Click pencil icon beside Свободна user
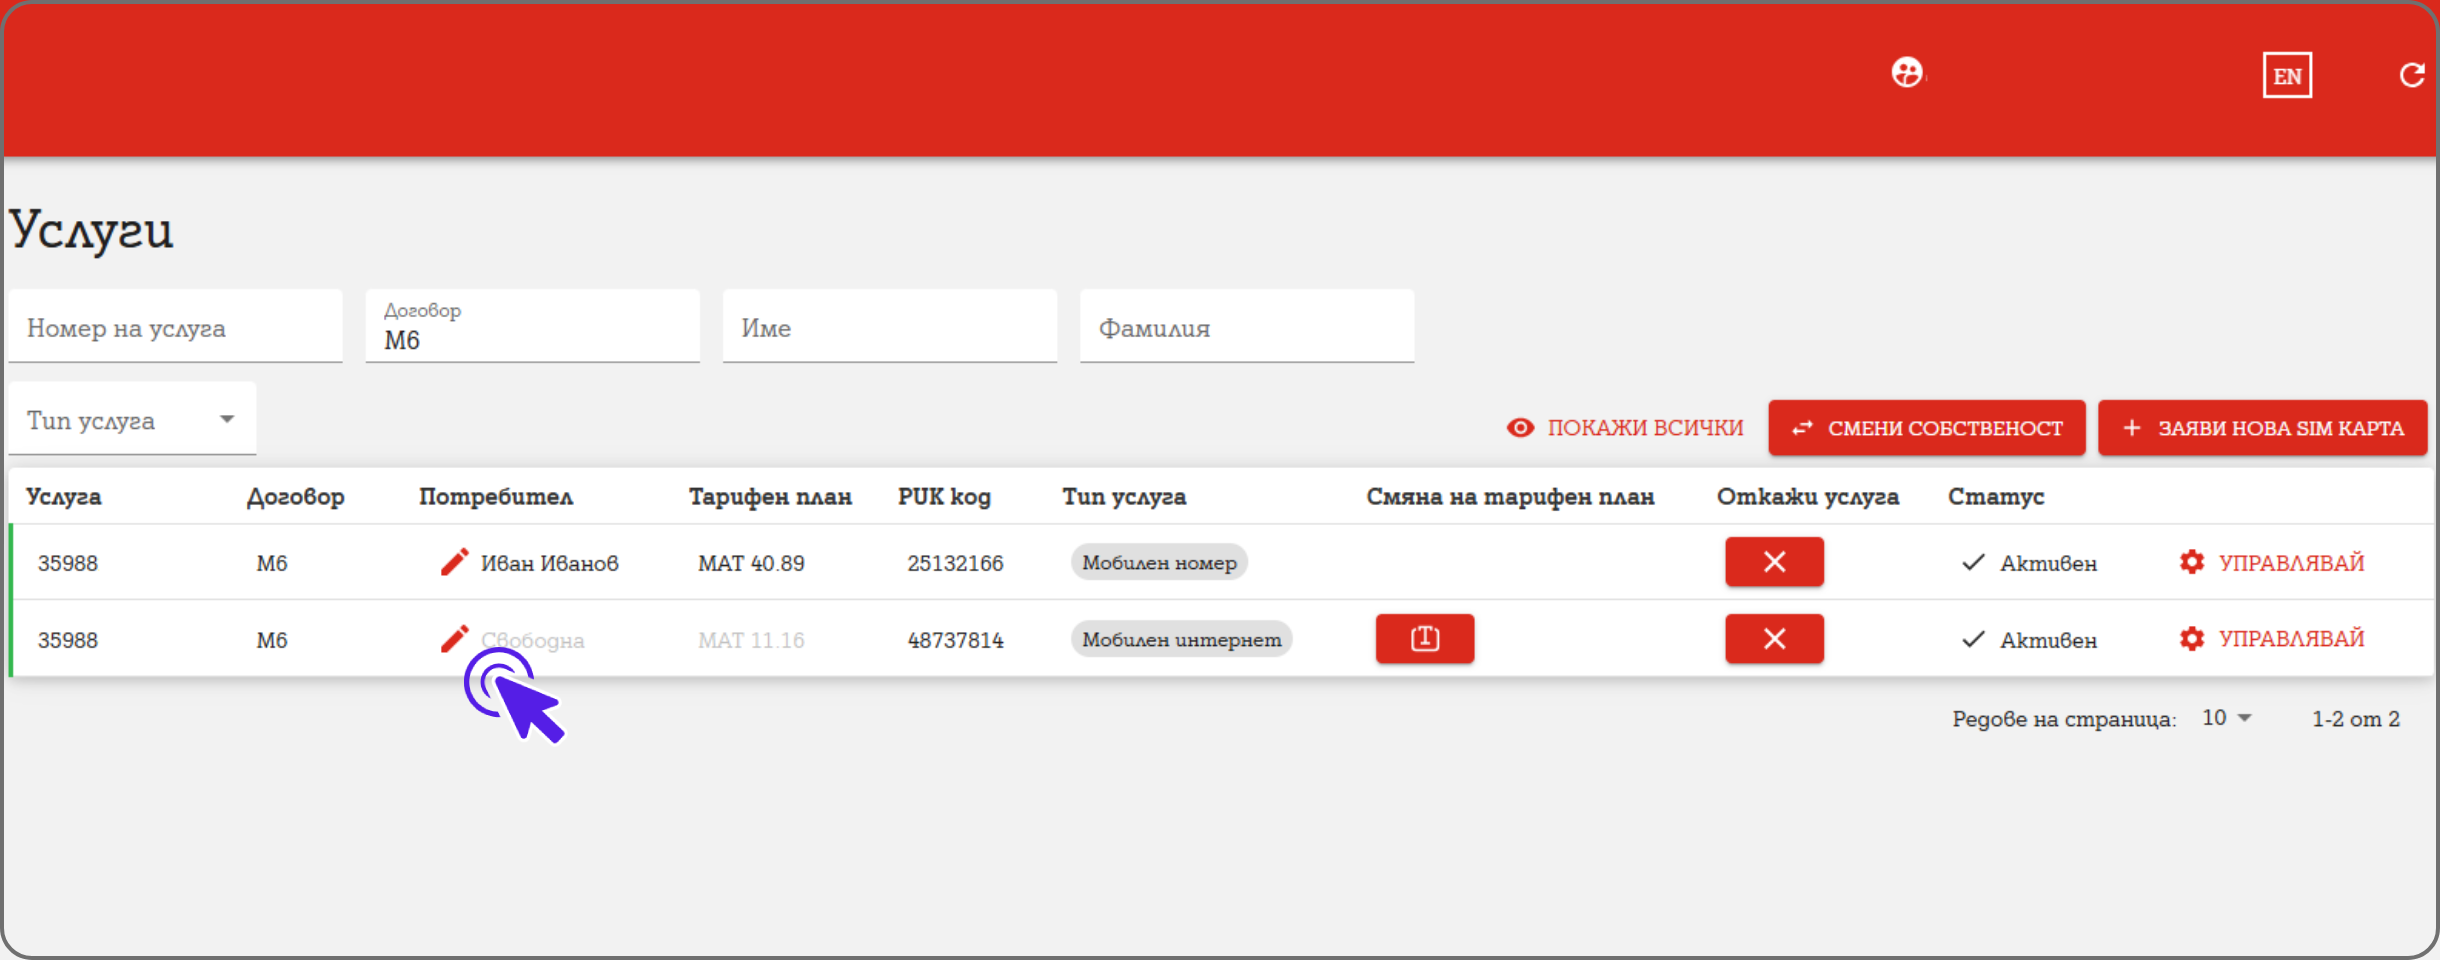This screenshot has width=2440, height=960. pos(454,638)
